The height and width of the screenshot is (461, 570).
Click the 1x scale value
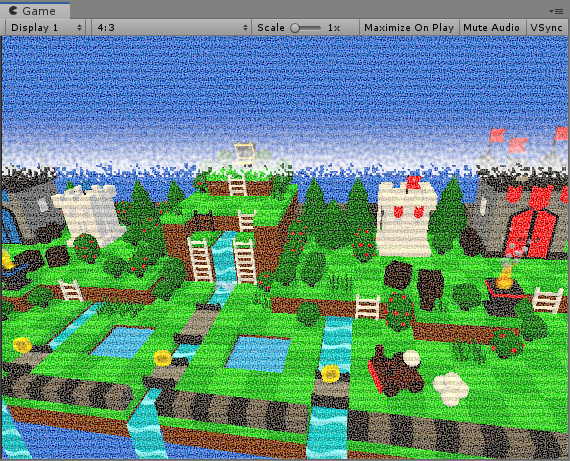[x=334, y=28]
